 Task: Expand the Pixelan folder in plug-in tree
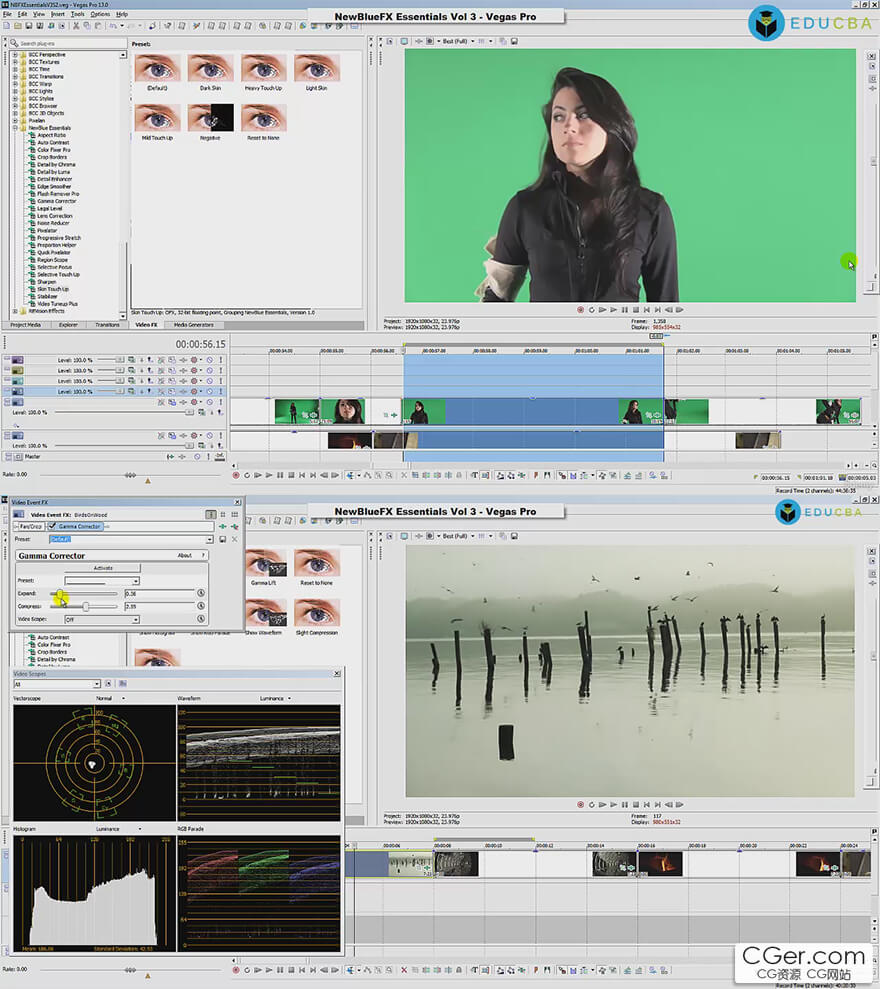15,120
